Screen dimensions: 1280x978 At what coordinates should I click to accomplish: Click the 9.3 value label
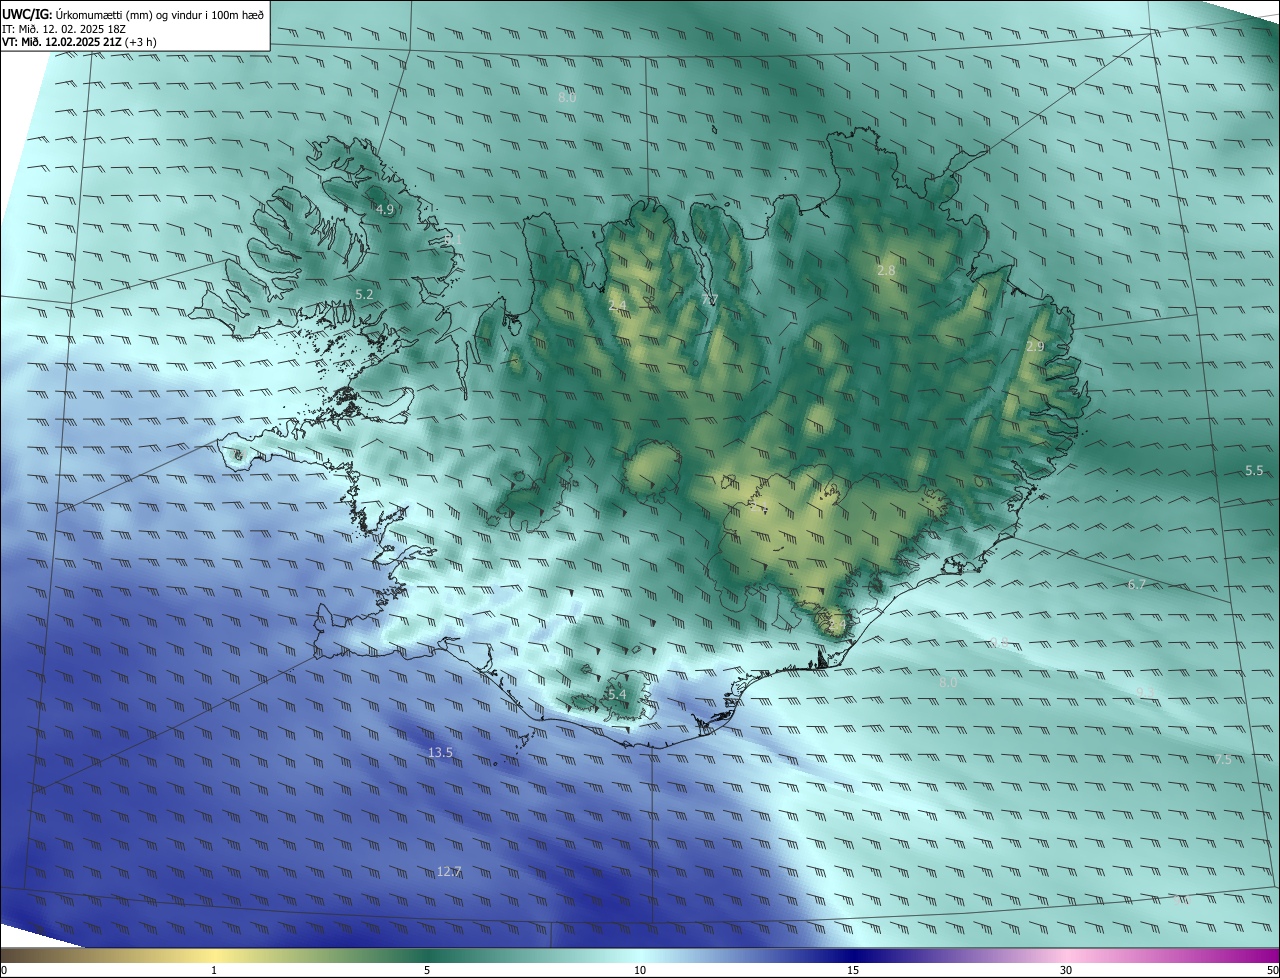(1146, 692)
